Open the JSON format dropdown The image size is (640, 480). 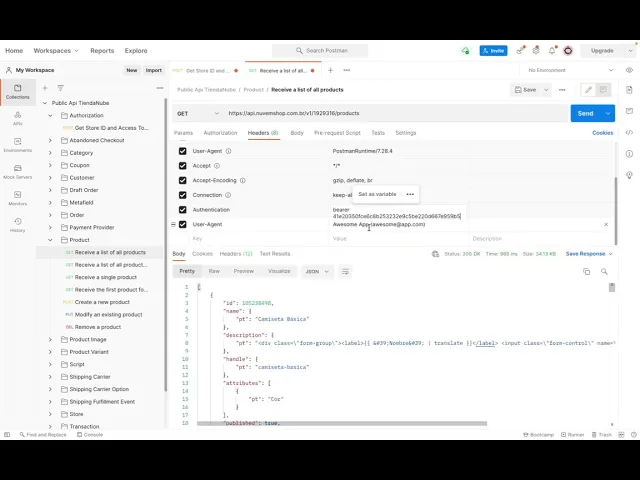pyautogui.click(x=317, y=271)
